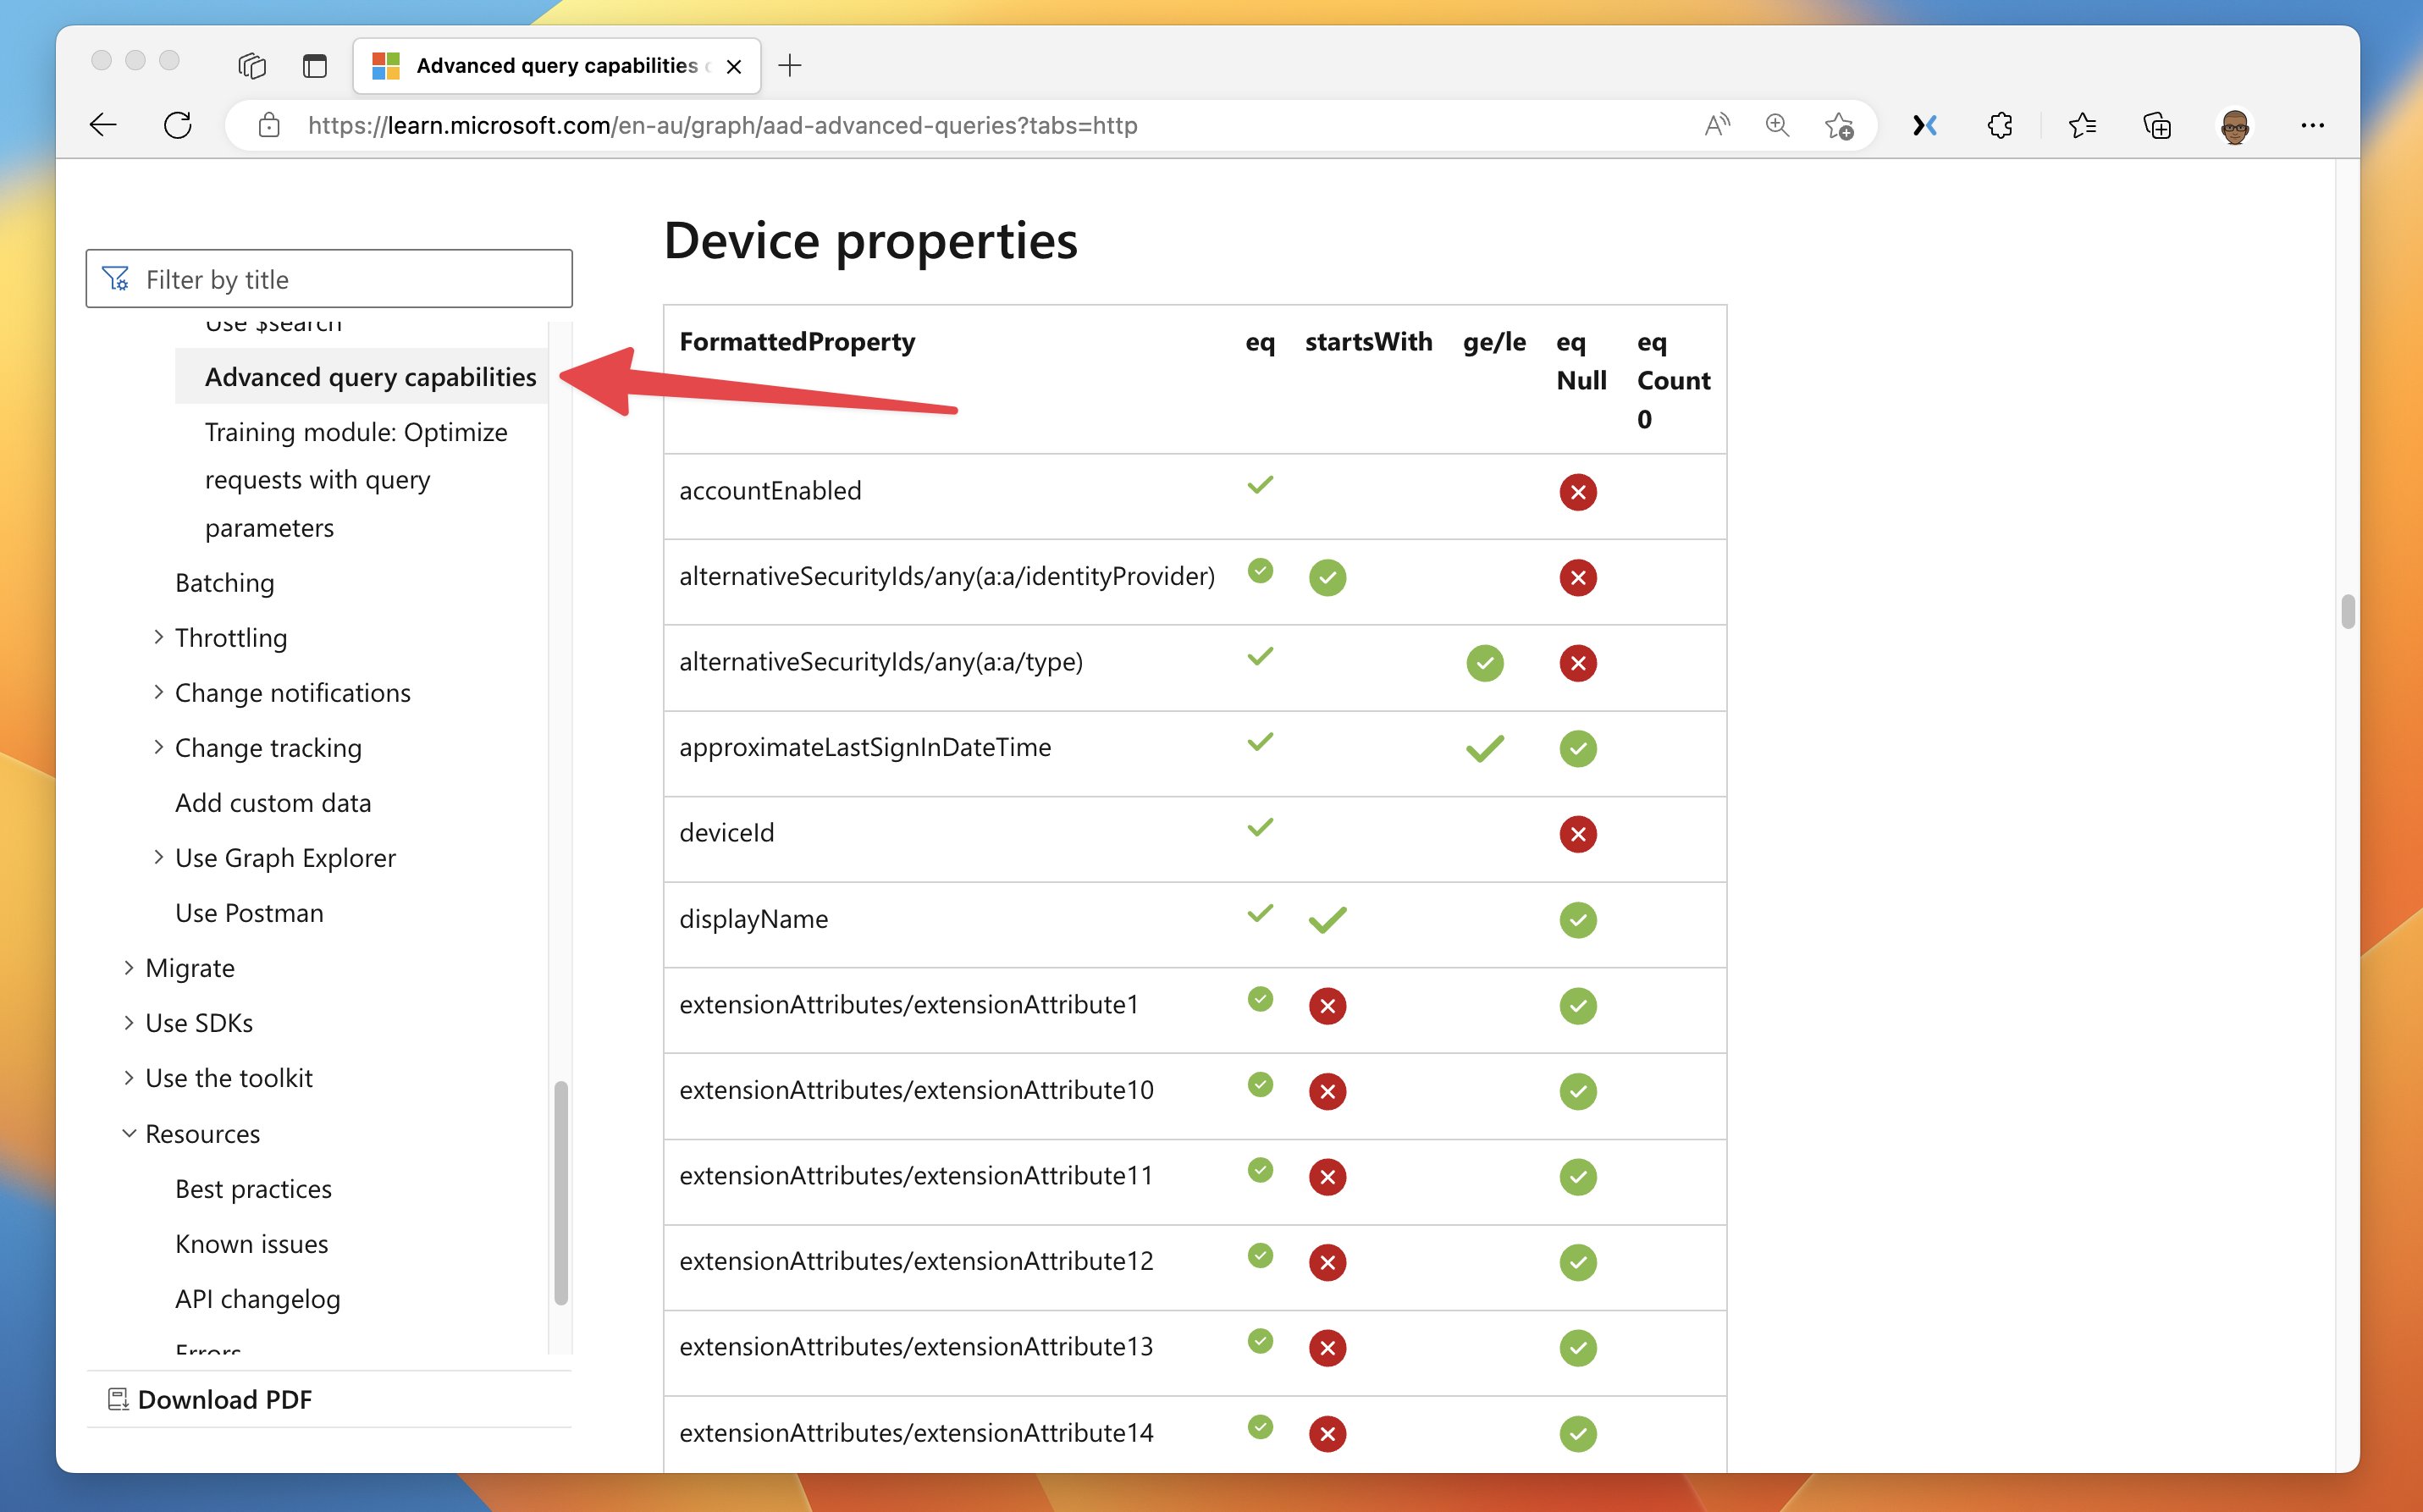
Task: Expand the Use Graph Explorer node
Action: pos(158,857)
